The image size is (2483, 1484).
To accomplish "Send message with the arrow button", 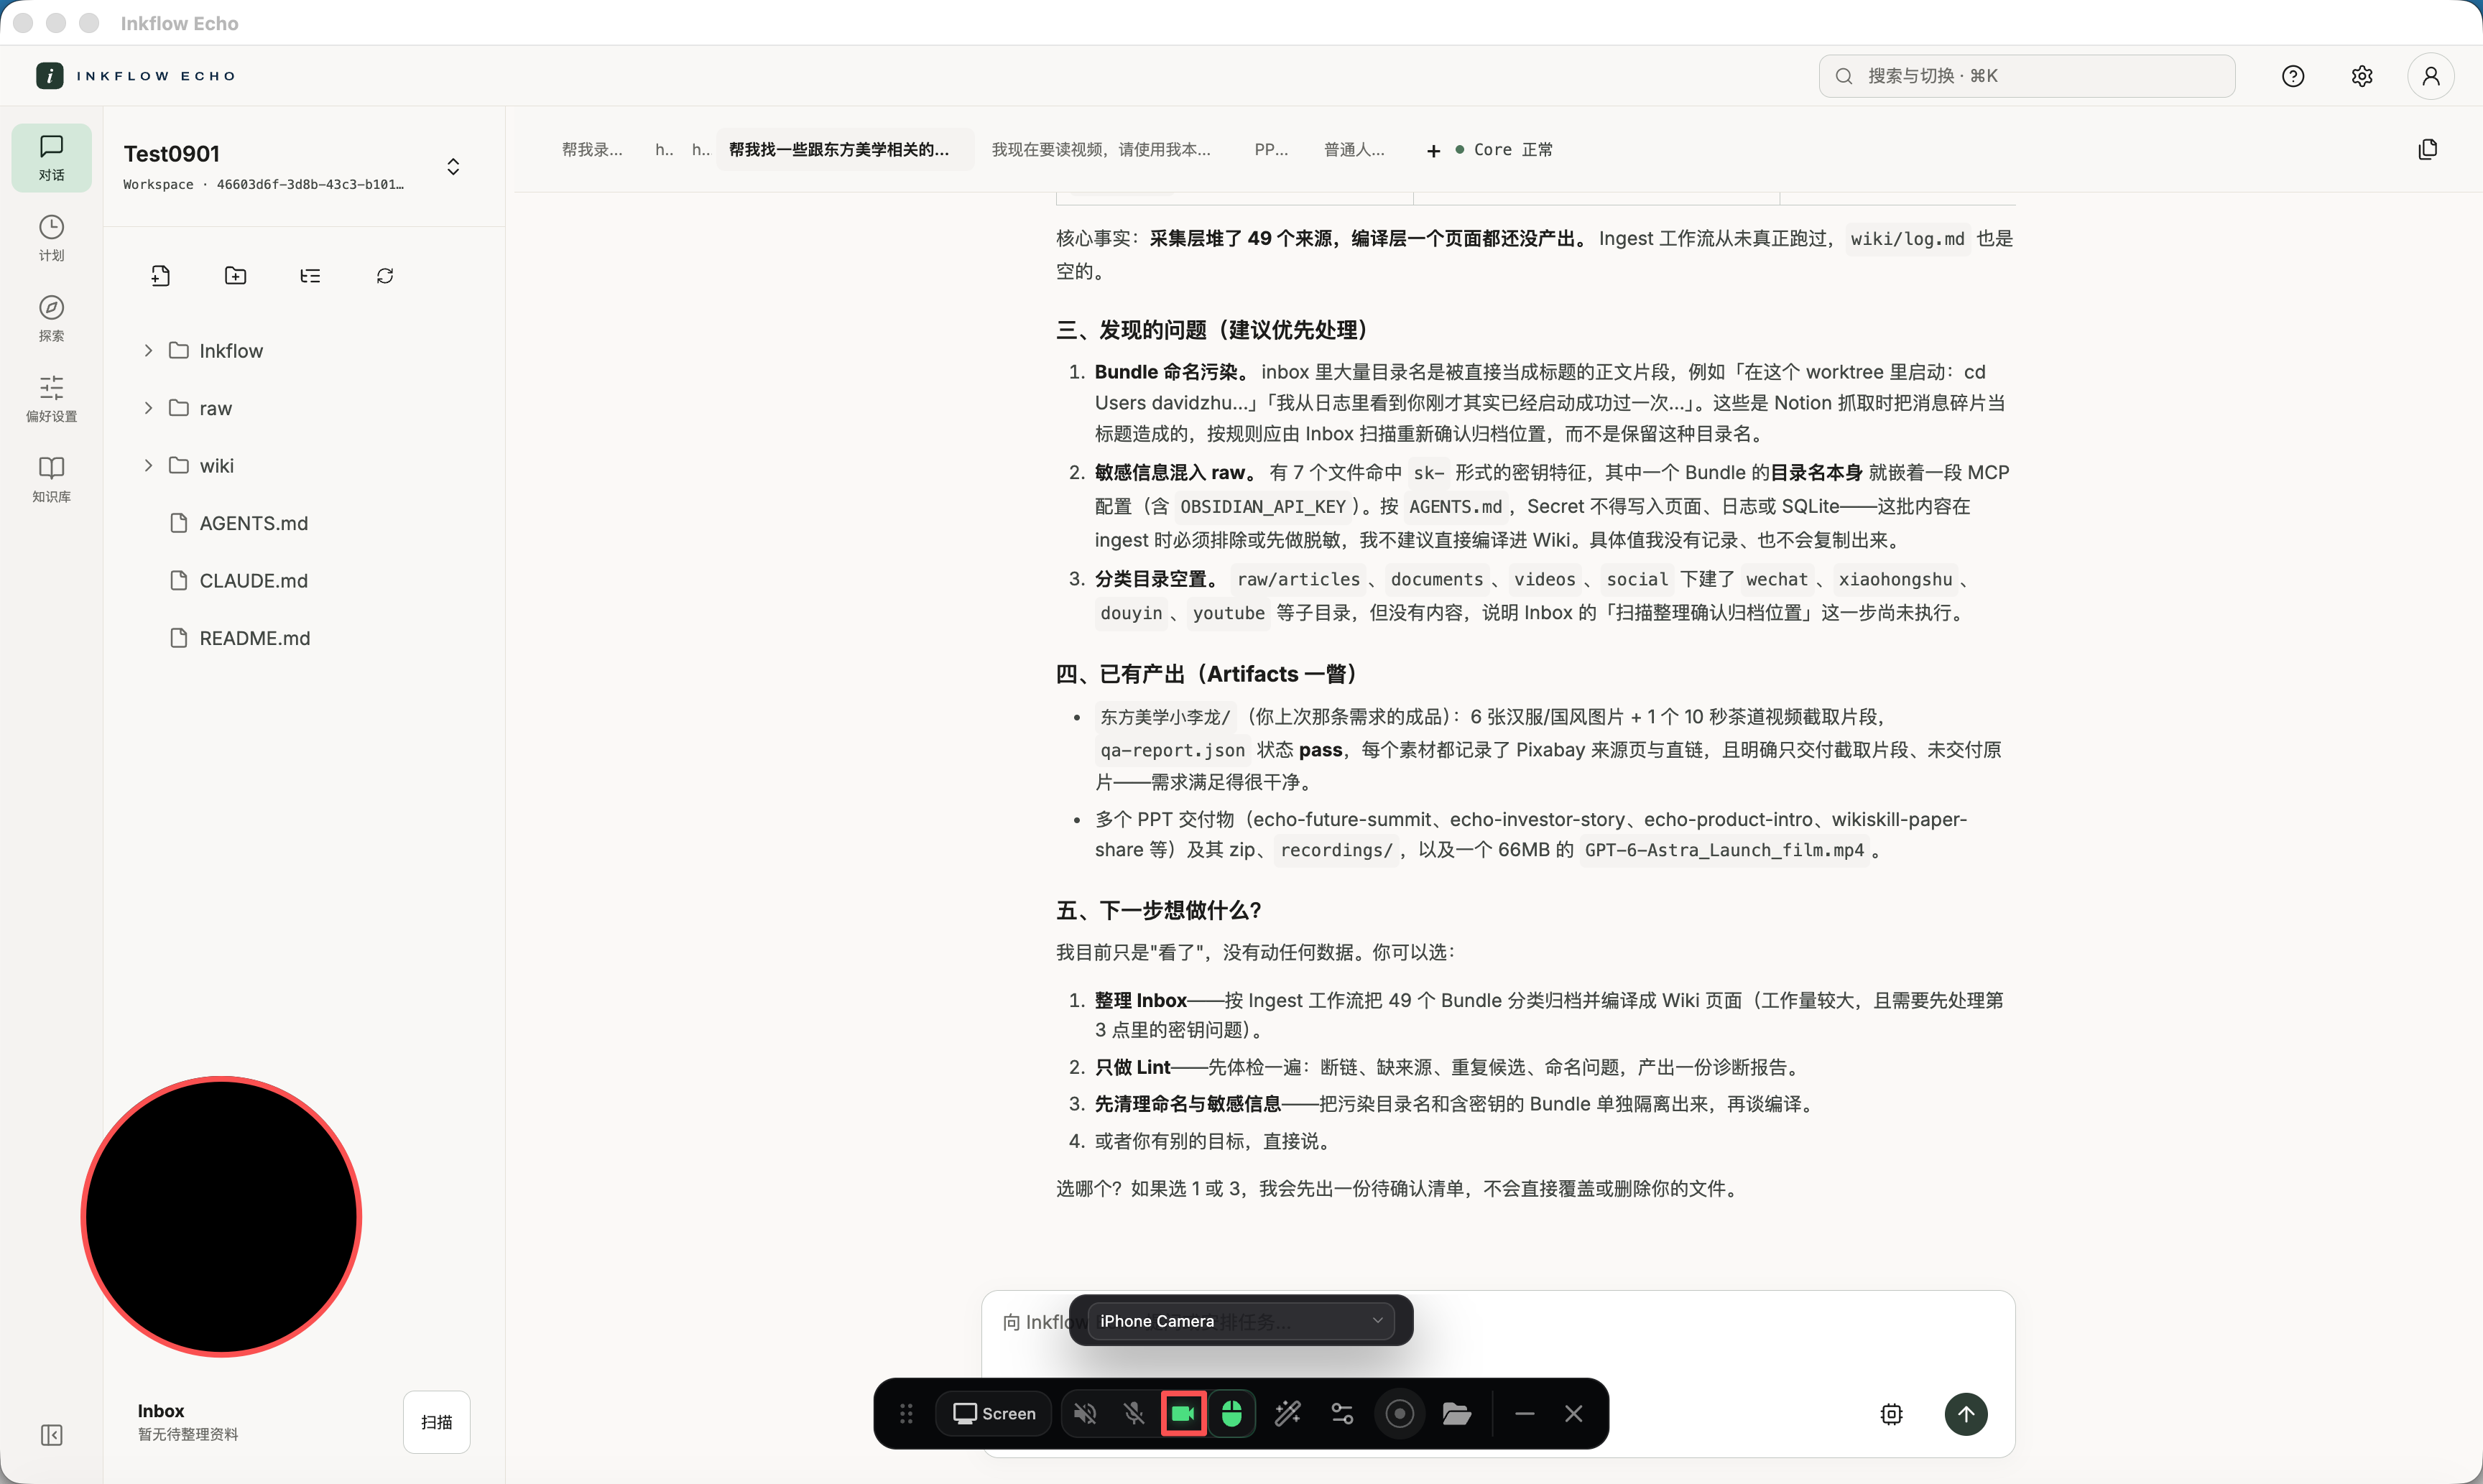I will (1966, 1414).
